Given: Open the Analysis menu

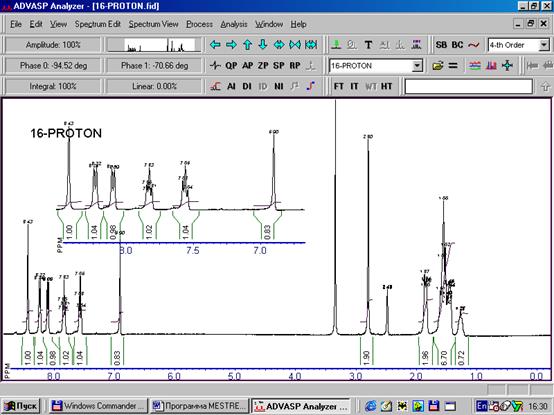Looking at the screenshot, I should pyautogui.click(x=234, y=24).
